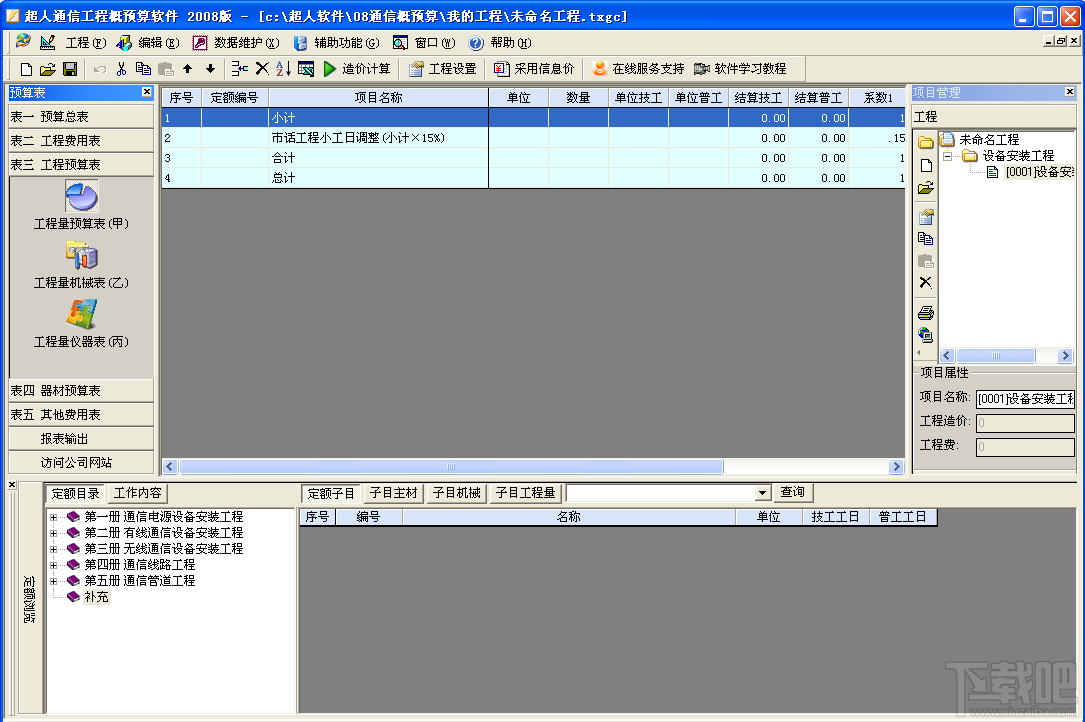Image resolution: width=1085 pixels, height=722 pixels.
Task: Click the insert row icon in toolbar
Action: (x=239, y=69)
